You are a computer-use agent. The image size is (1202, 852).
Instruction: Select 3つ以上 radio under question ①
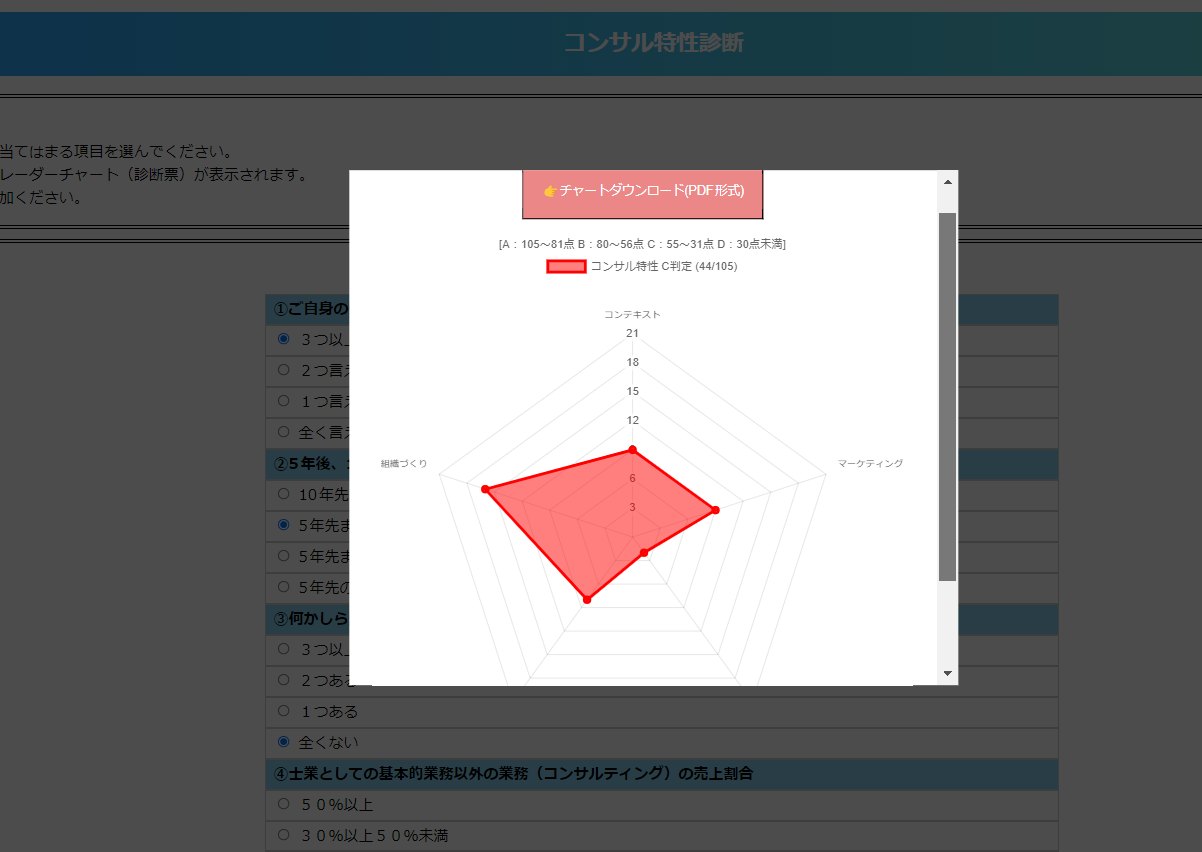coord(283,339)
